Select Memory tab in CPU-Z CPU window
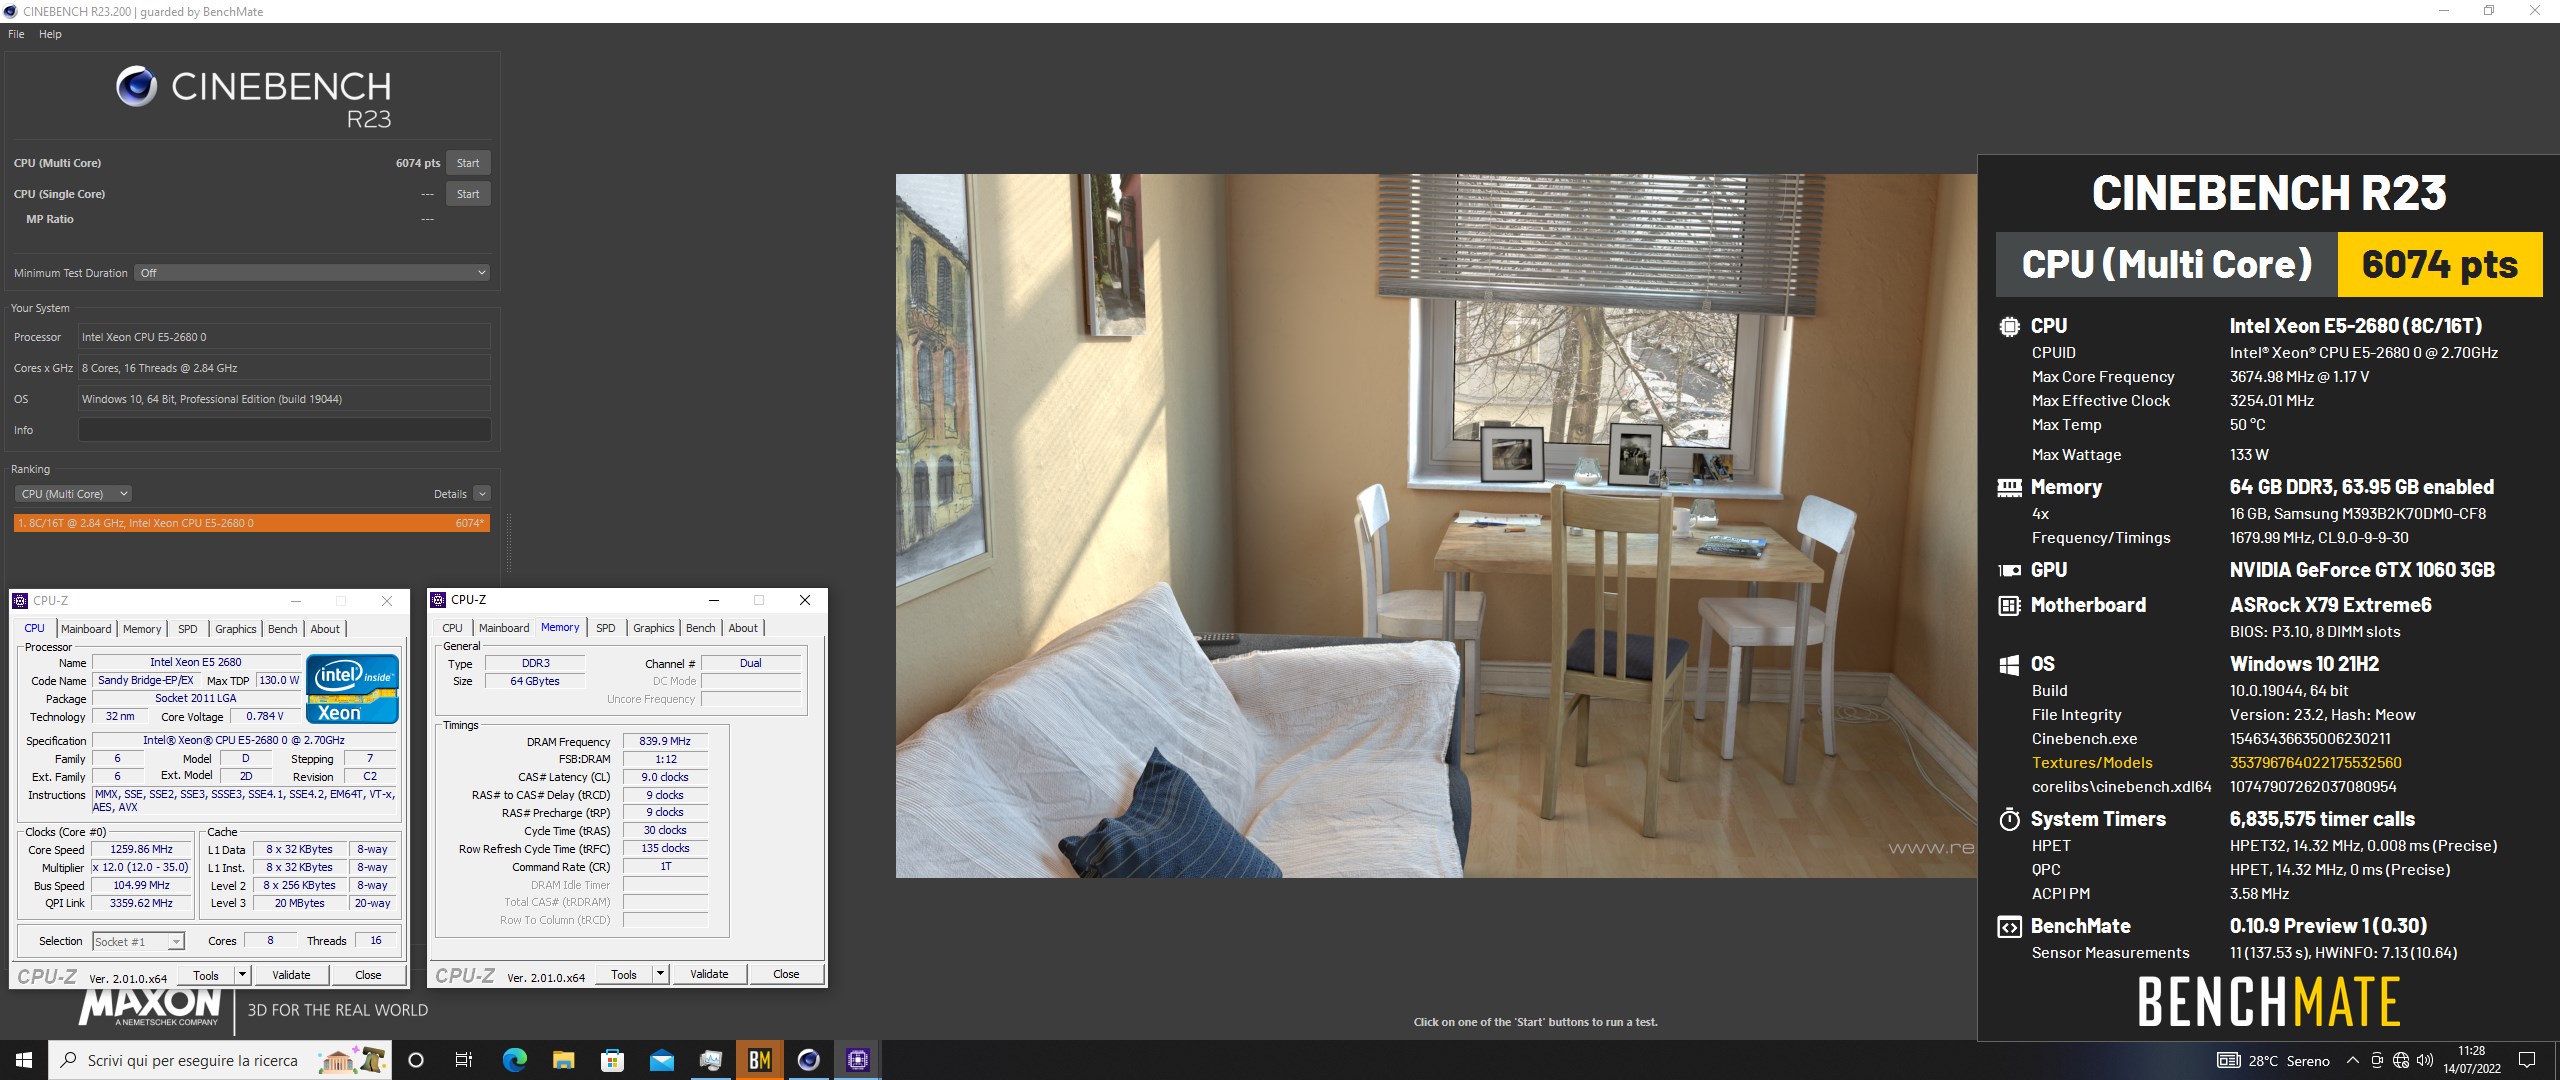Viewport: 2560px width, 1080px height. 142,629
